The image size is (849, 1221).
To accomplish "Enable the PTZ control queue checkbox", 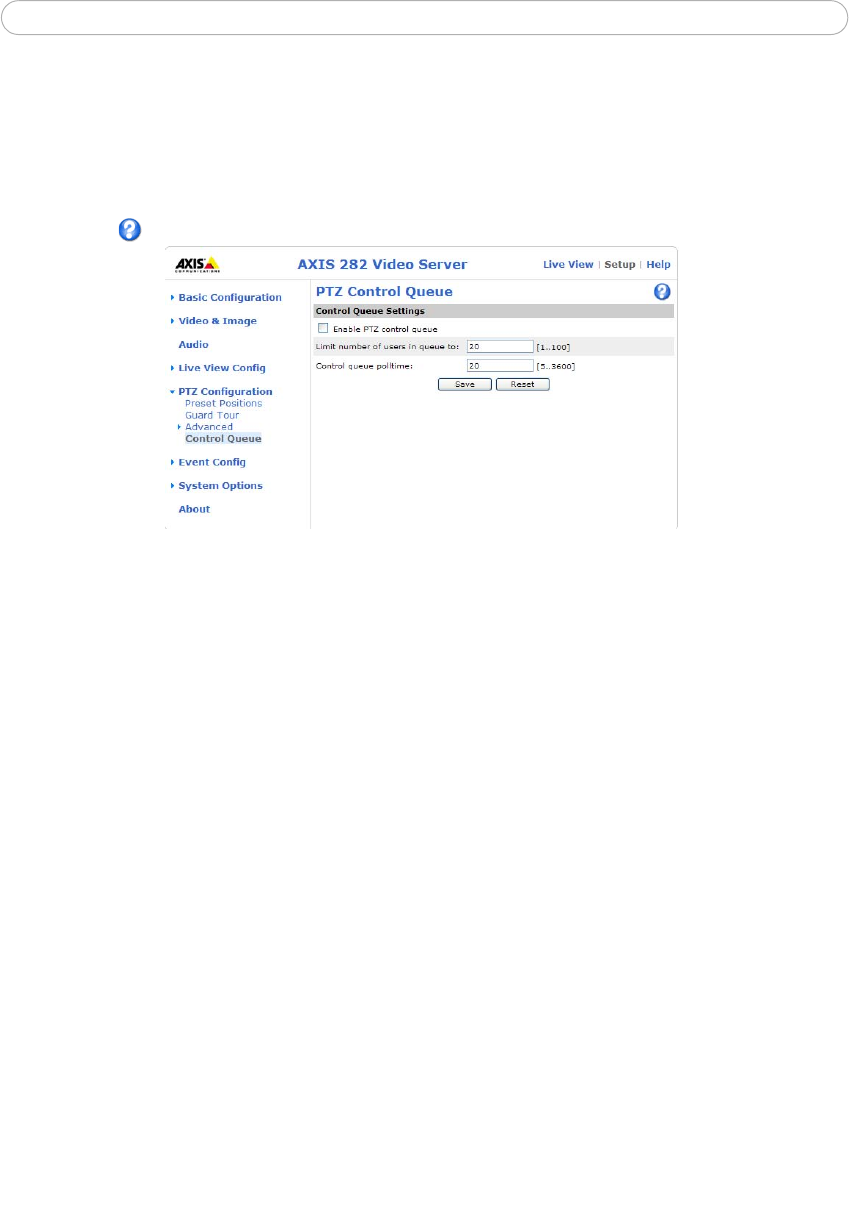I will tap(322, 328).
